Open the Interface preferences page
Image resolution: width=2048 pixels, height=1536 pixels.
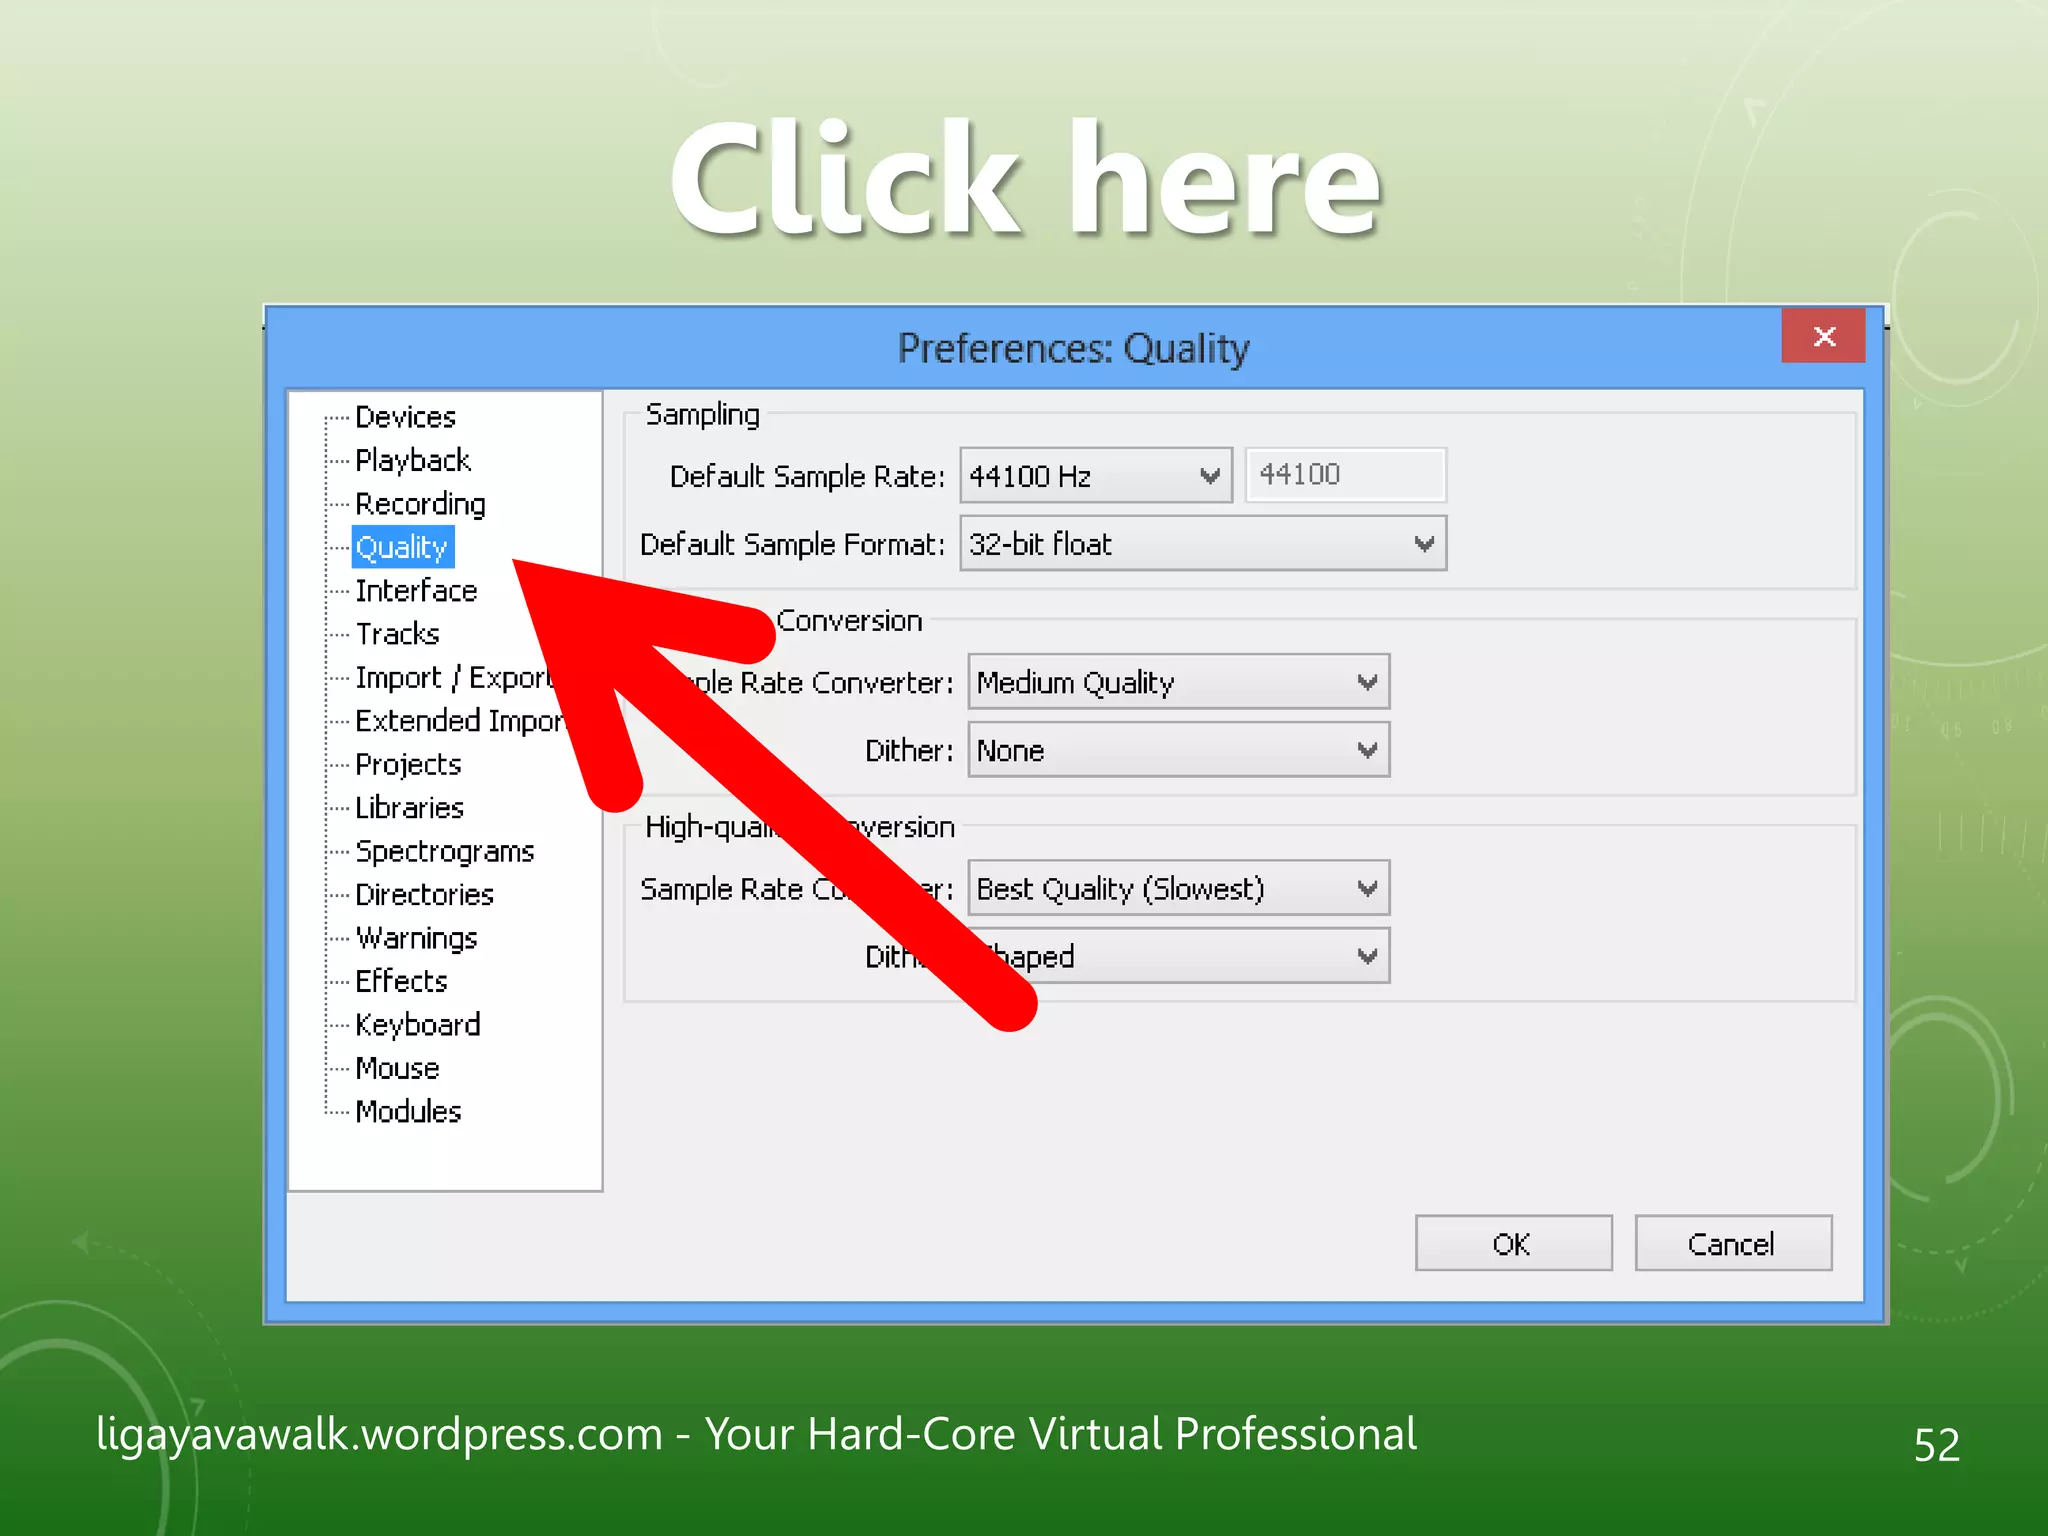click(x=416, y=590)
